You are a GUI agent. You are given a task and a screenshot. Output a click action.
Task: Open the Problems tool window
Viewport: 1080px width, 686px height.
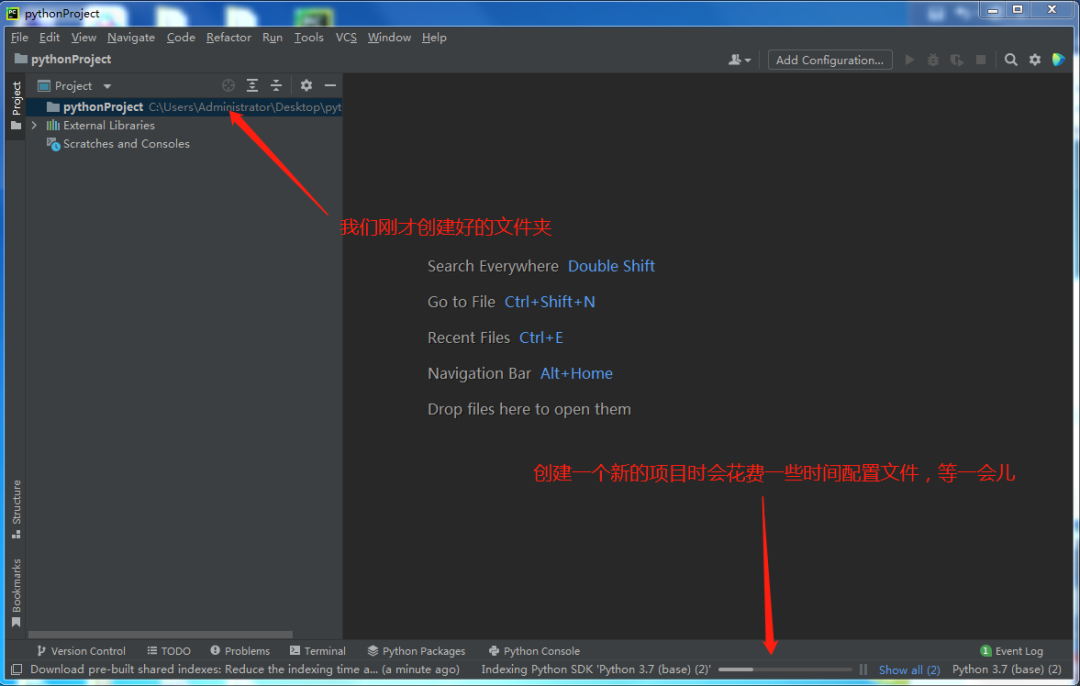coord(240,651)
